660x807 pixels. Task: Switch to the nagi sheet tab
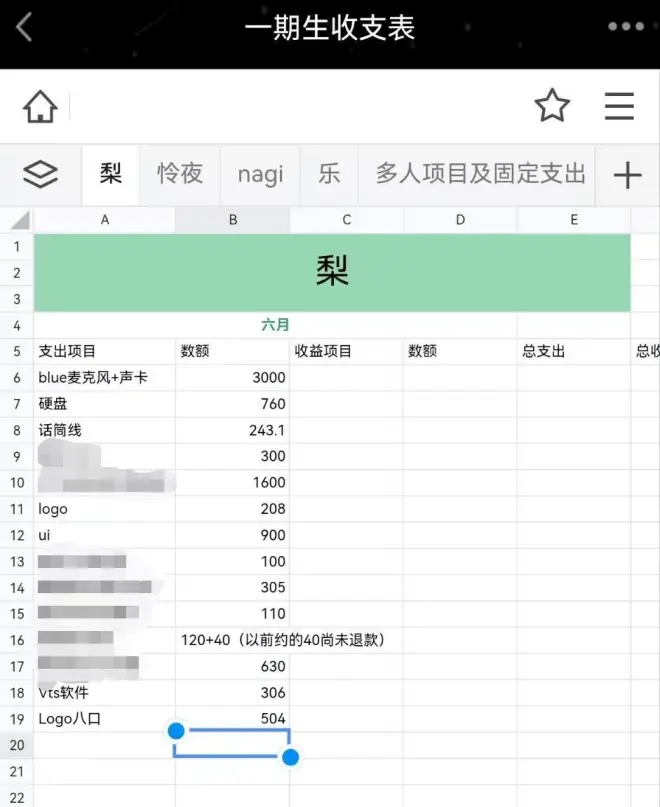pyautogui.click(x=260, y=175)
